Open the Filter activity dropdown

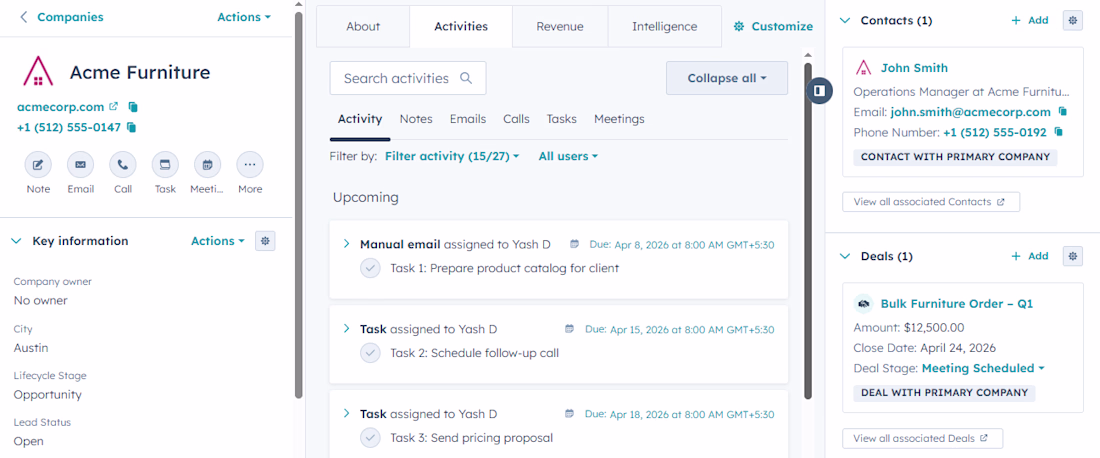452,156
